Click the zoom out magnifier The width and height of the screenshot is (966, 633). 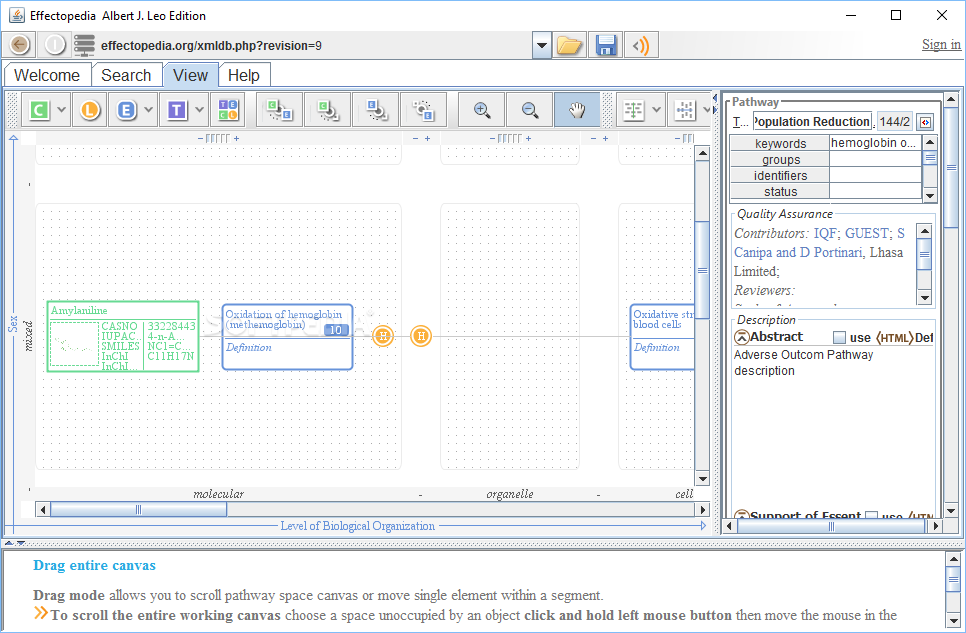pos(530,110)
